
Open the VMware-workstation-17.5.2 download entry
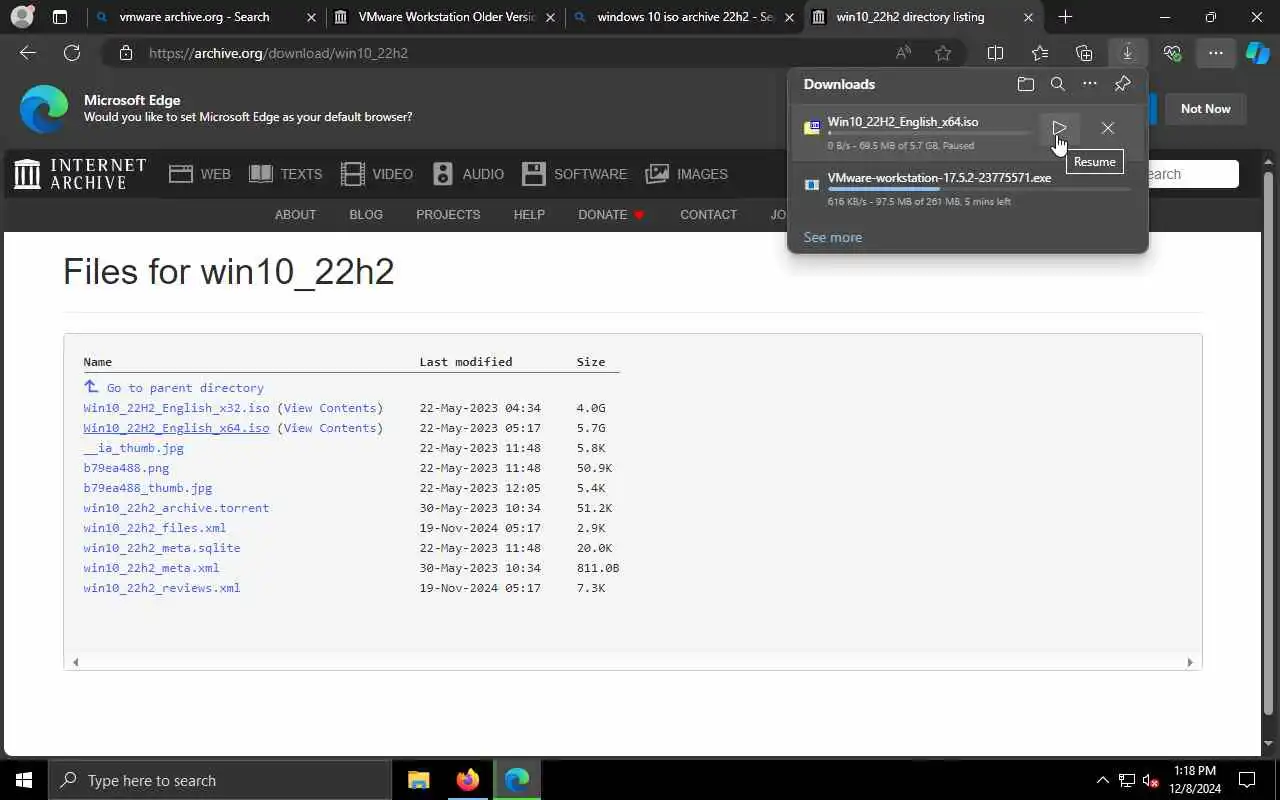[968, 189]
